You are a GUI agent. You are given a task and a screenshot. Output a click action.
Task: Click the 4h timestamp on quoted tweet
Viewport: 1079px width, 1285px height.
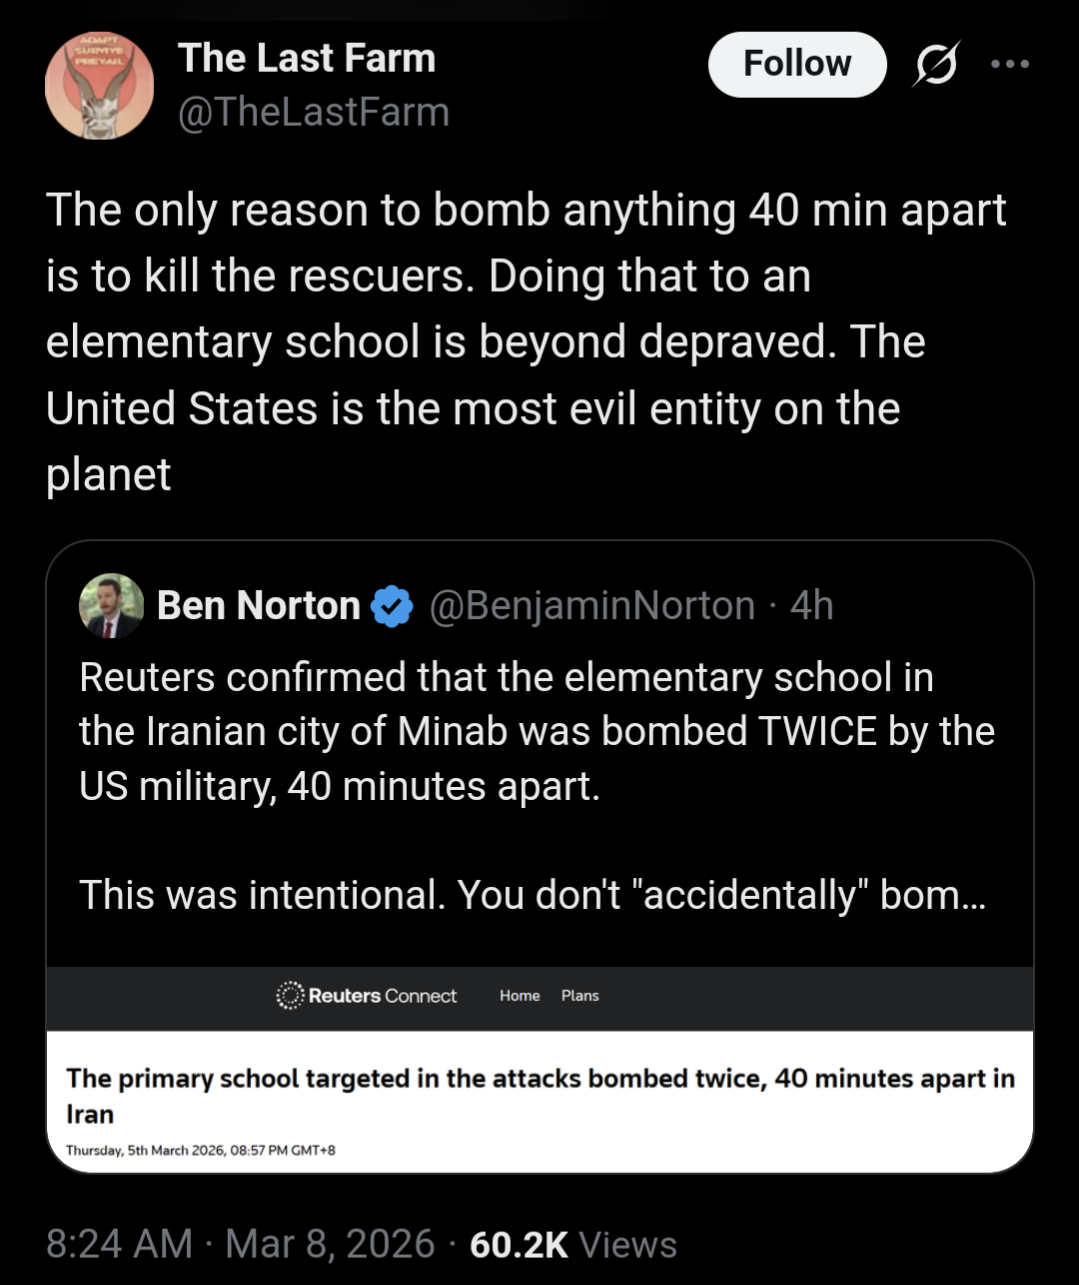[x=811, y=606]
